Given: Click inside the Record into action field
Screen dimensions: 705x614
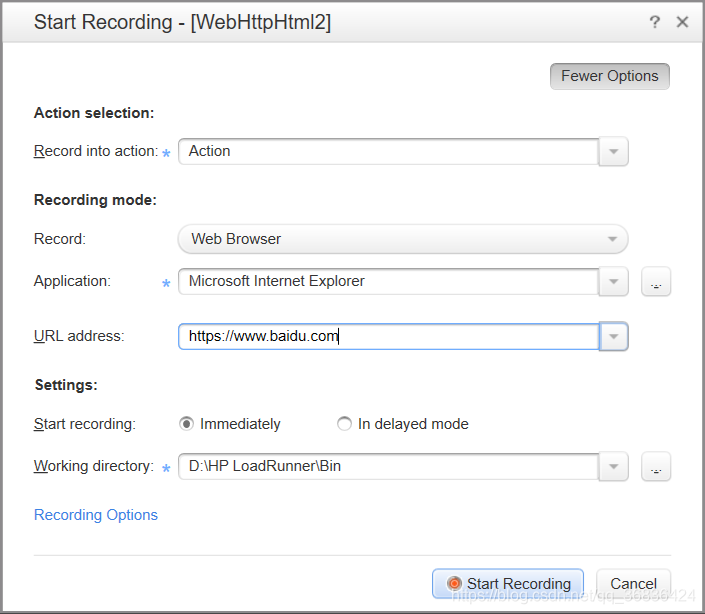Looking at the screenshot, I should [388, 151].
